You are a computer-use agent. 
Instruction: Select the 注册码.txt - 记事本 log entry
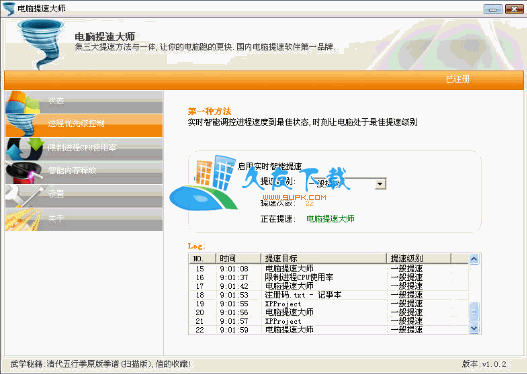(302, 295)
